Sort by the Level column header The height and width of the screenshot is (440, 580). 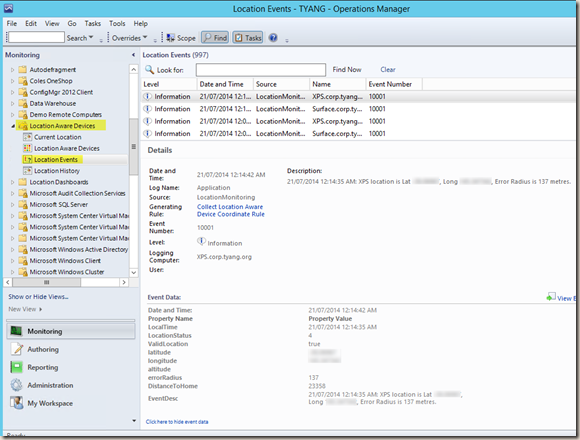pos(169,84)
